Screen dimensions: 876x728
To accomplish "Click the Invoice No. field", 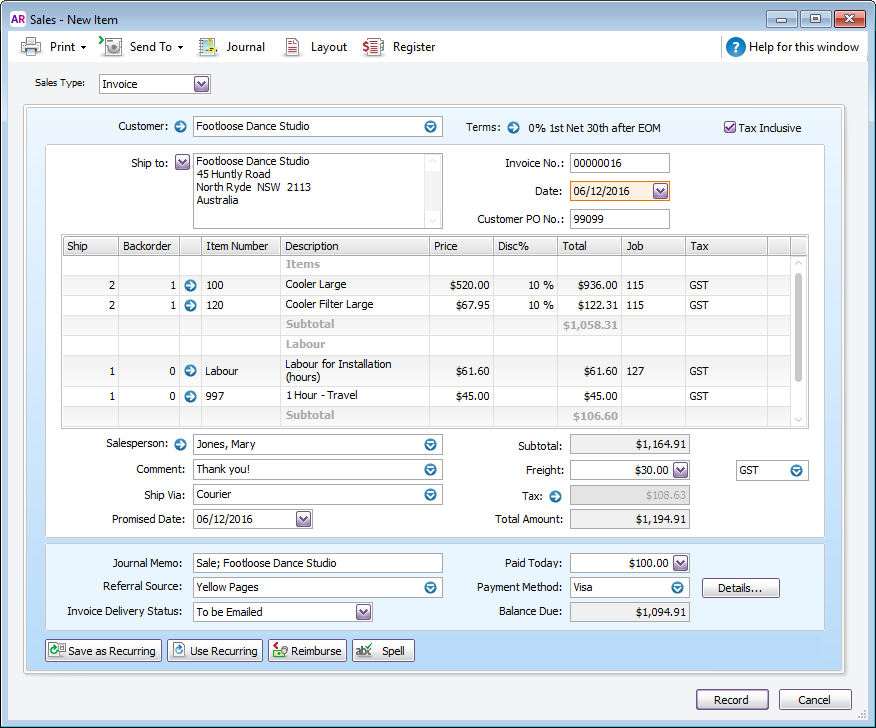I will 620,163.
